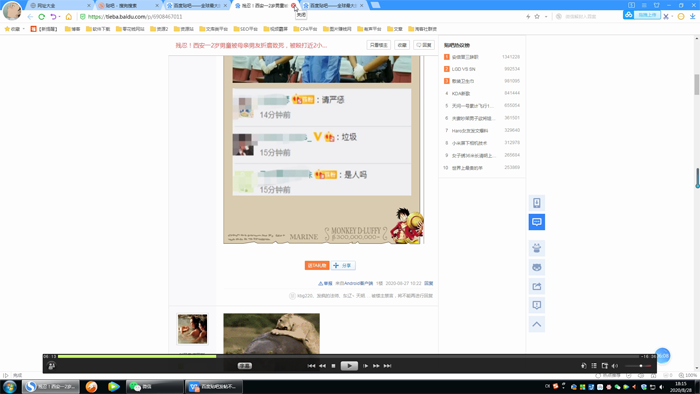Open the home page via house icon

(x=69, y=17)
